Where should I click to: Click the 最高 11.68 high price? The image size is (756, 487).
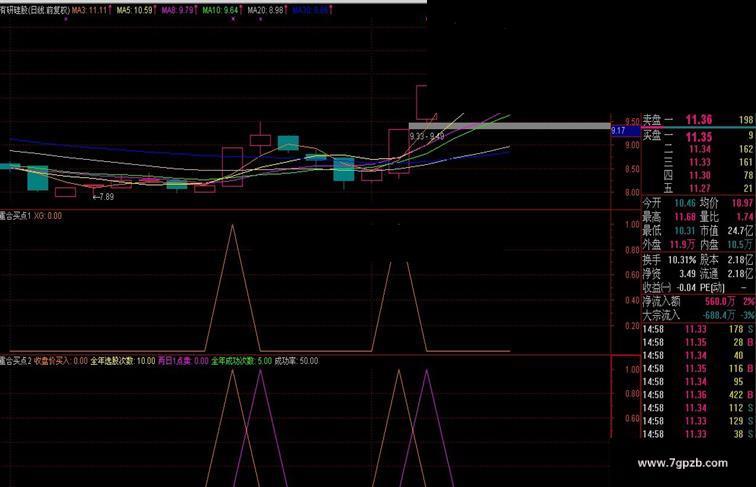685,217
